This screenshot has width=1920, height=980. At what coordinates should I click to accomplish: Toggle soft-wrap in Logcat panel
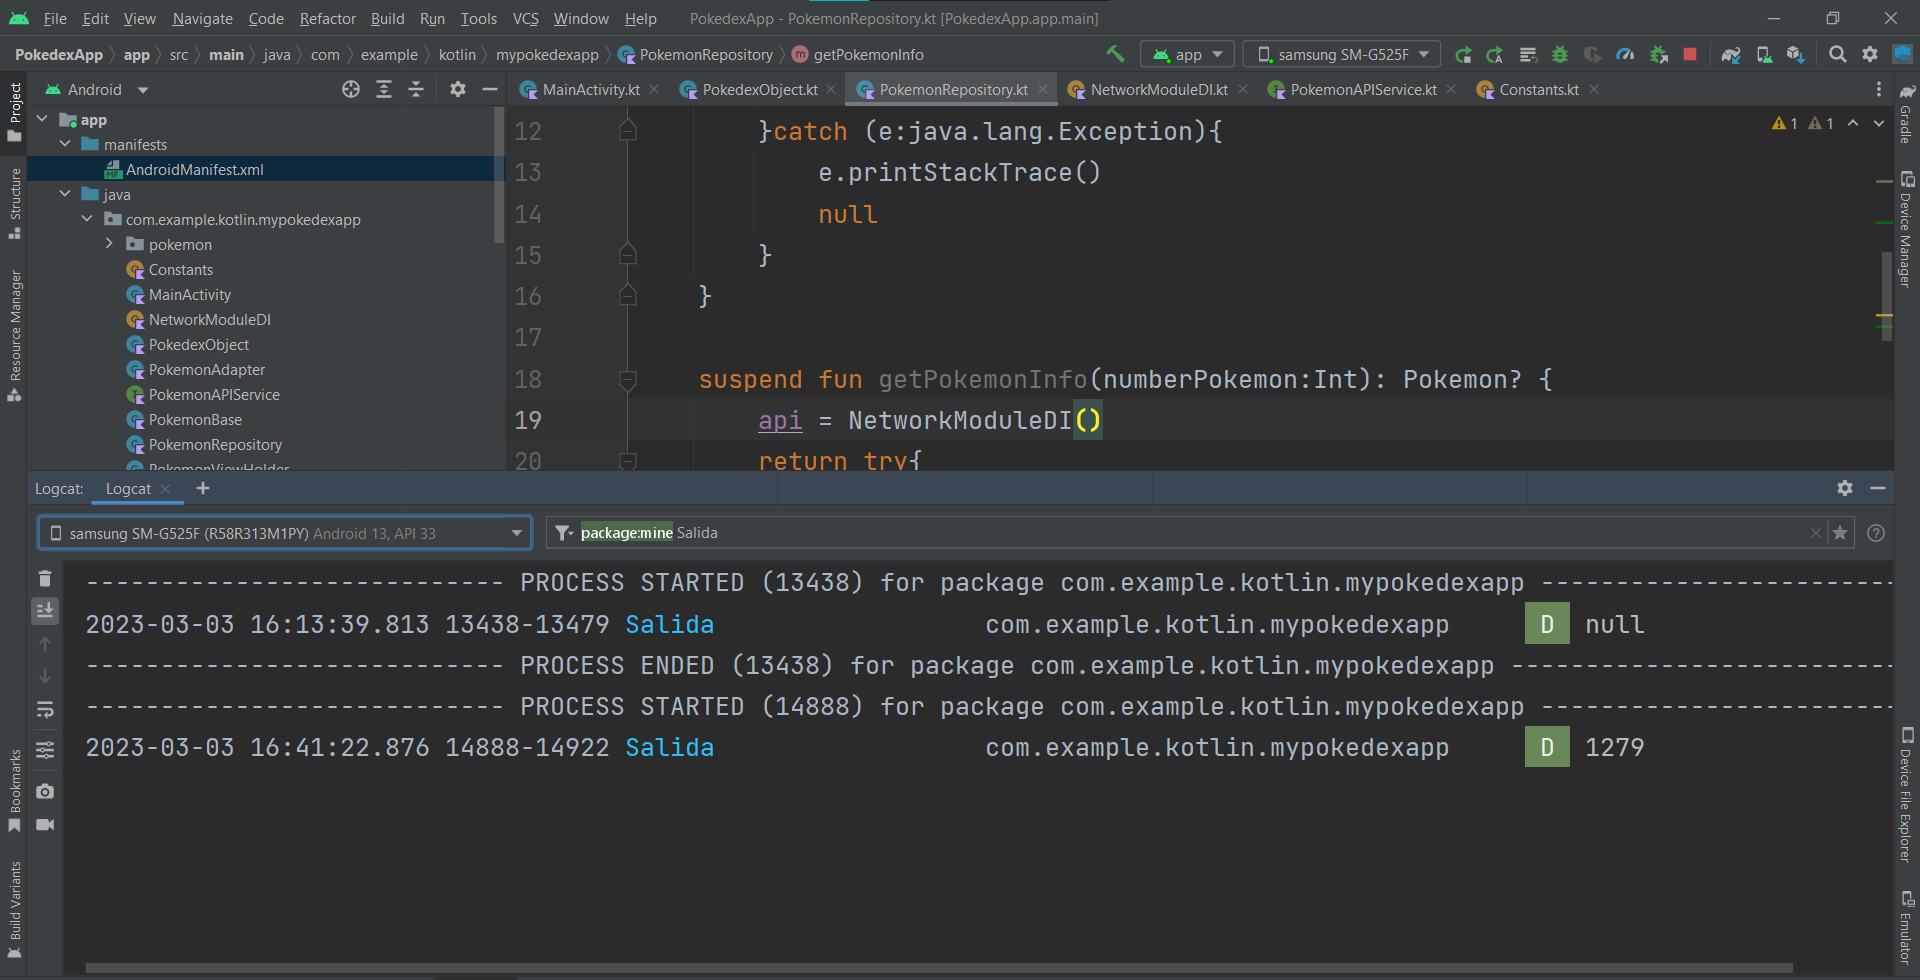(x=45, y=709)
